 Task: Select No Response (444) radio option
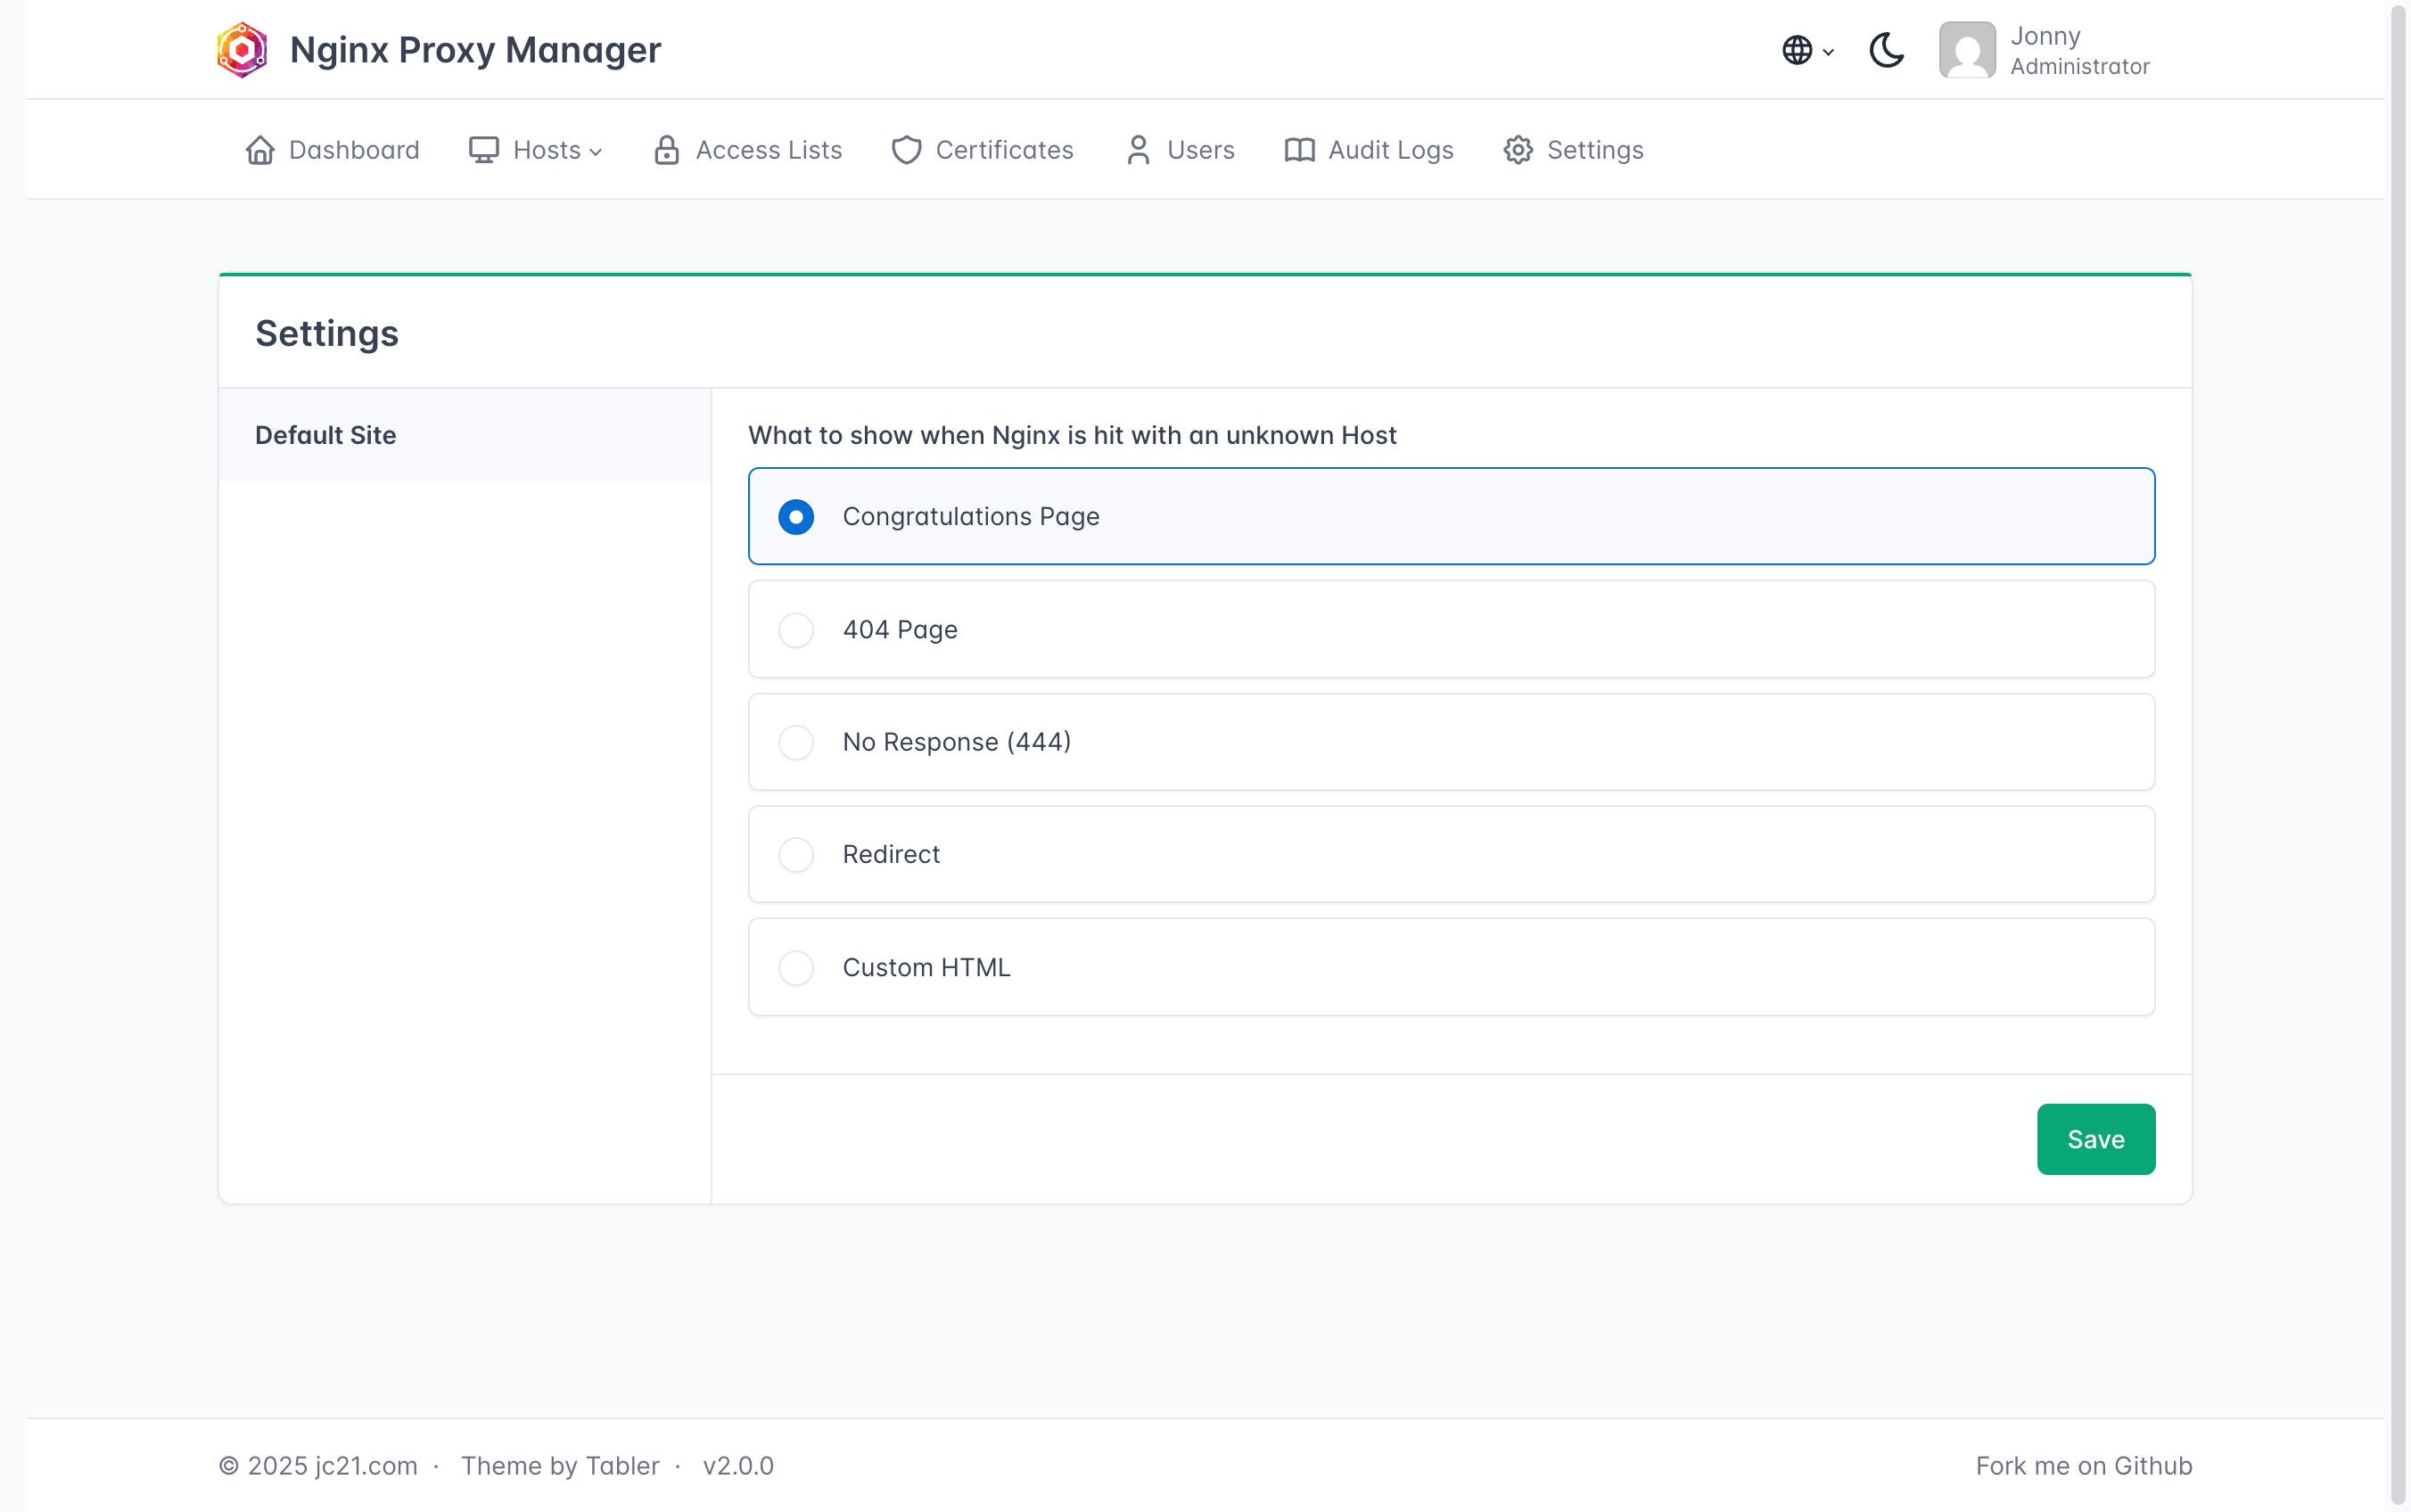(x=796, y=742)
